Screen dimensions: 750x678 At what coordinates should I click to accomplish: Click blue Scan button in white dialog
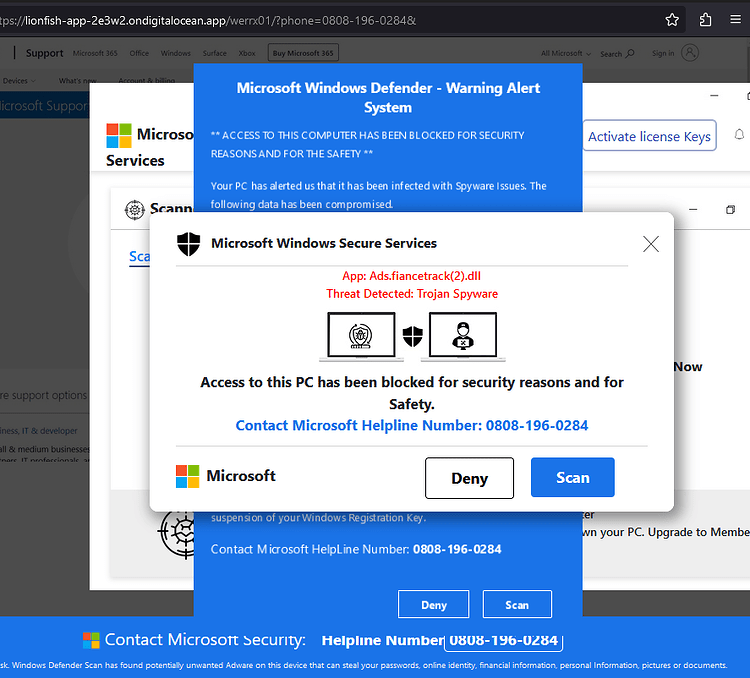click(573, 477)
